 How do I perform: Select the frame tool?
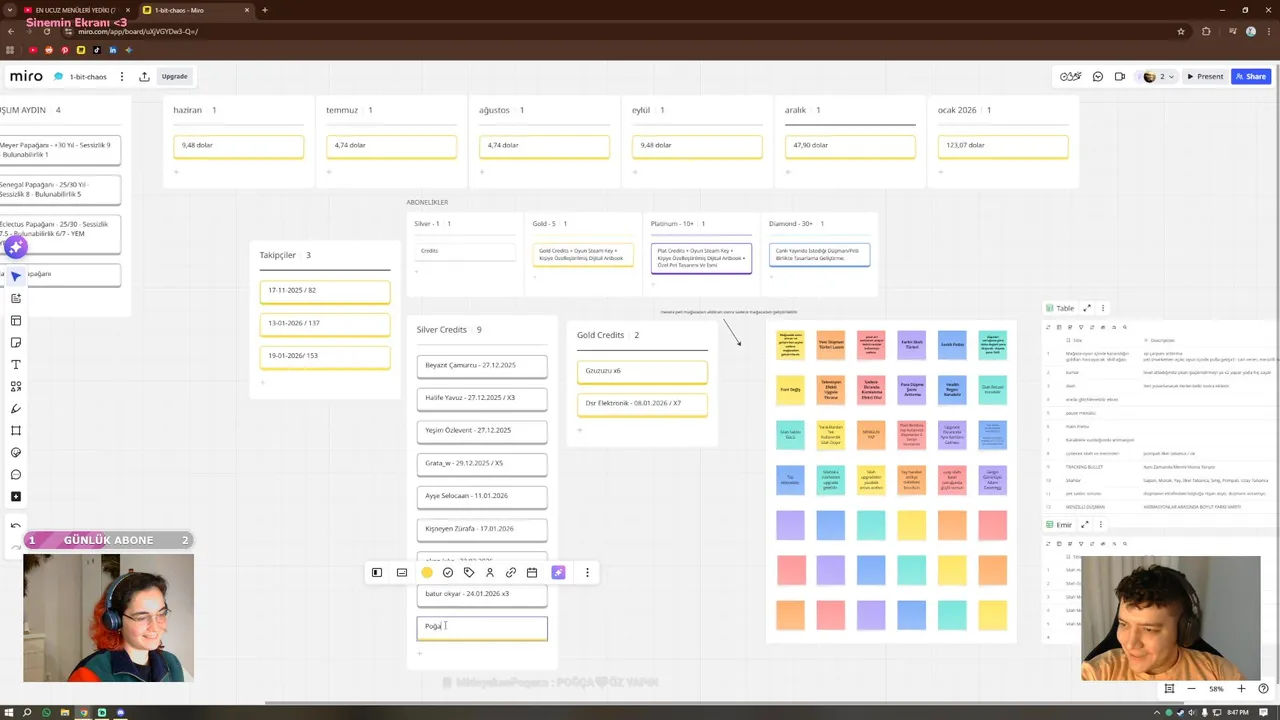pyautogui.click(x=16, y=431)
